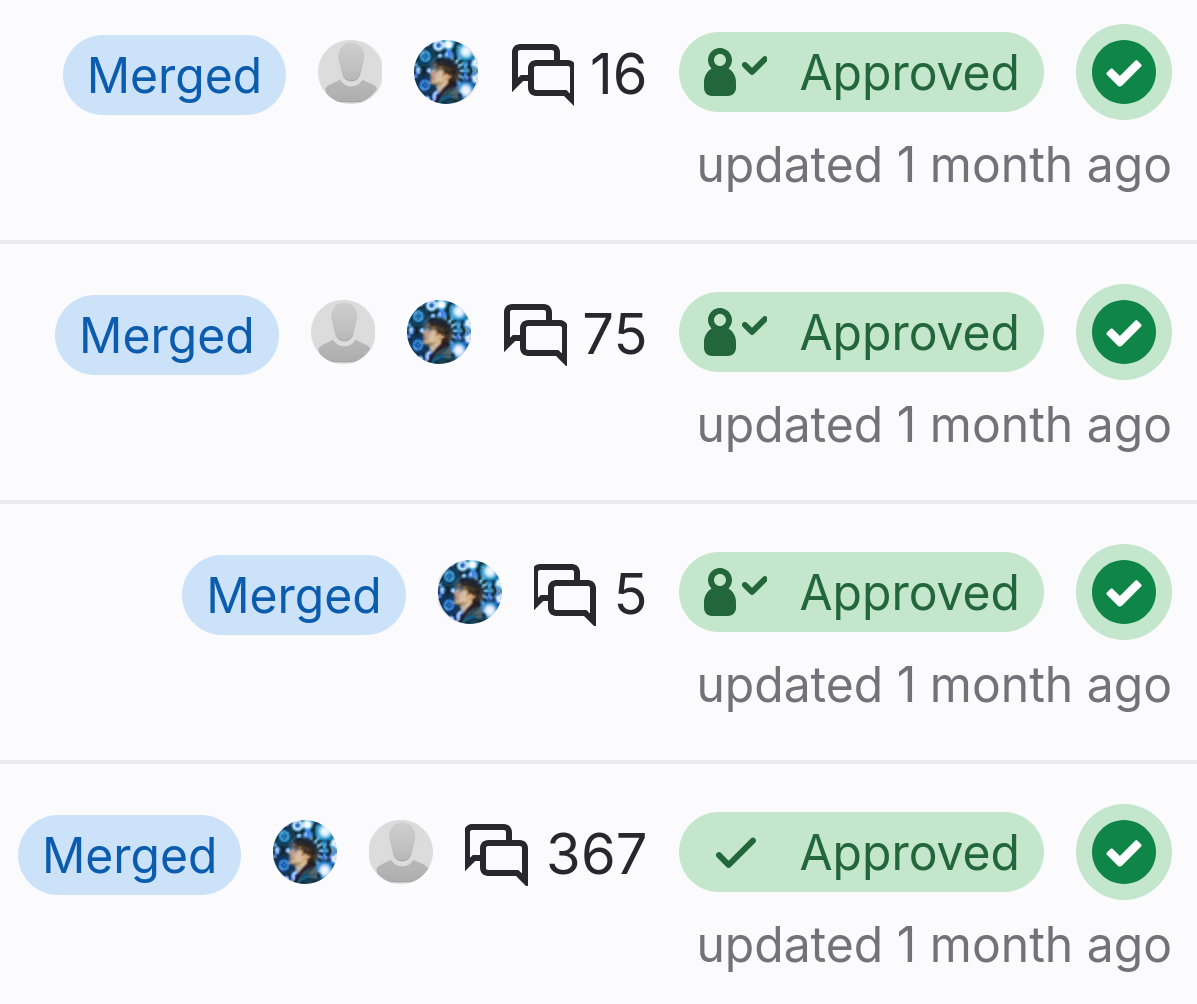Click Approved badge next to 75 comments

coord(861,333)
